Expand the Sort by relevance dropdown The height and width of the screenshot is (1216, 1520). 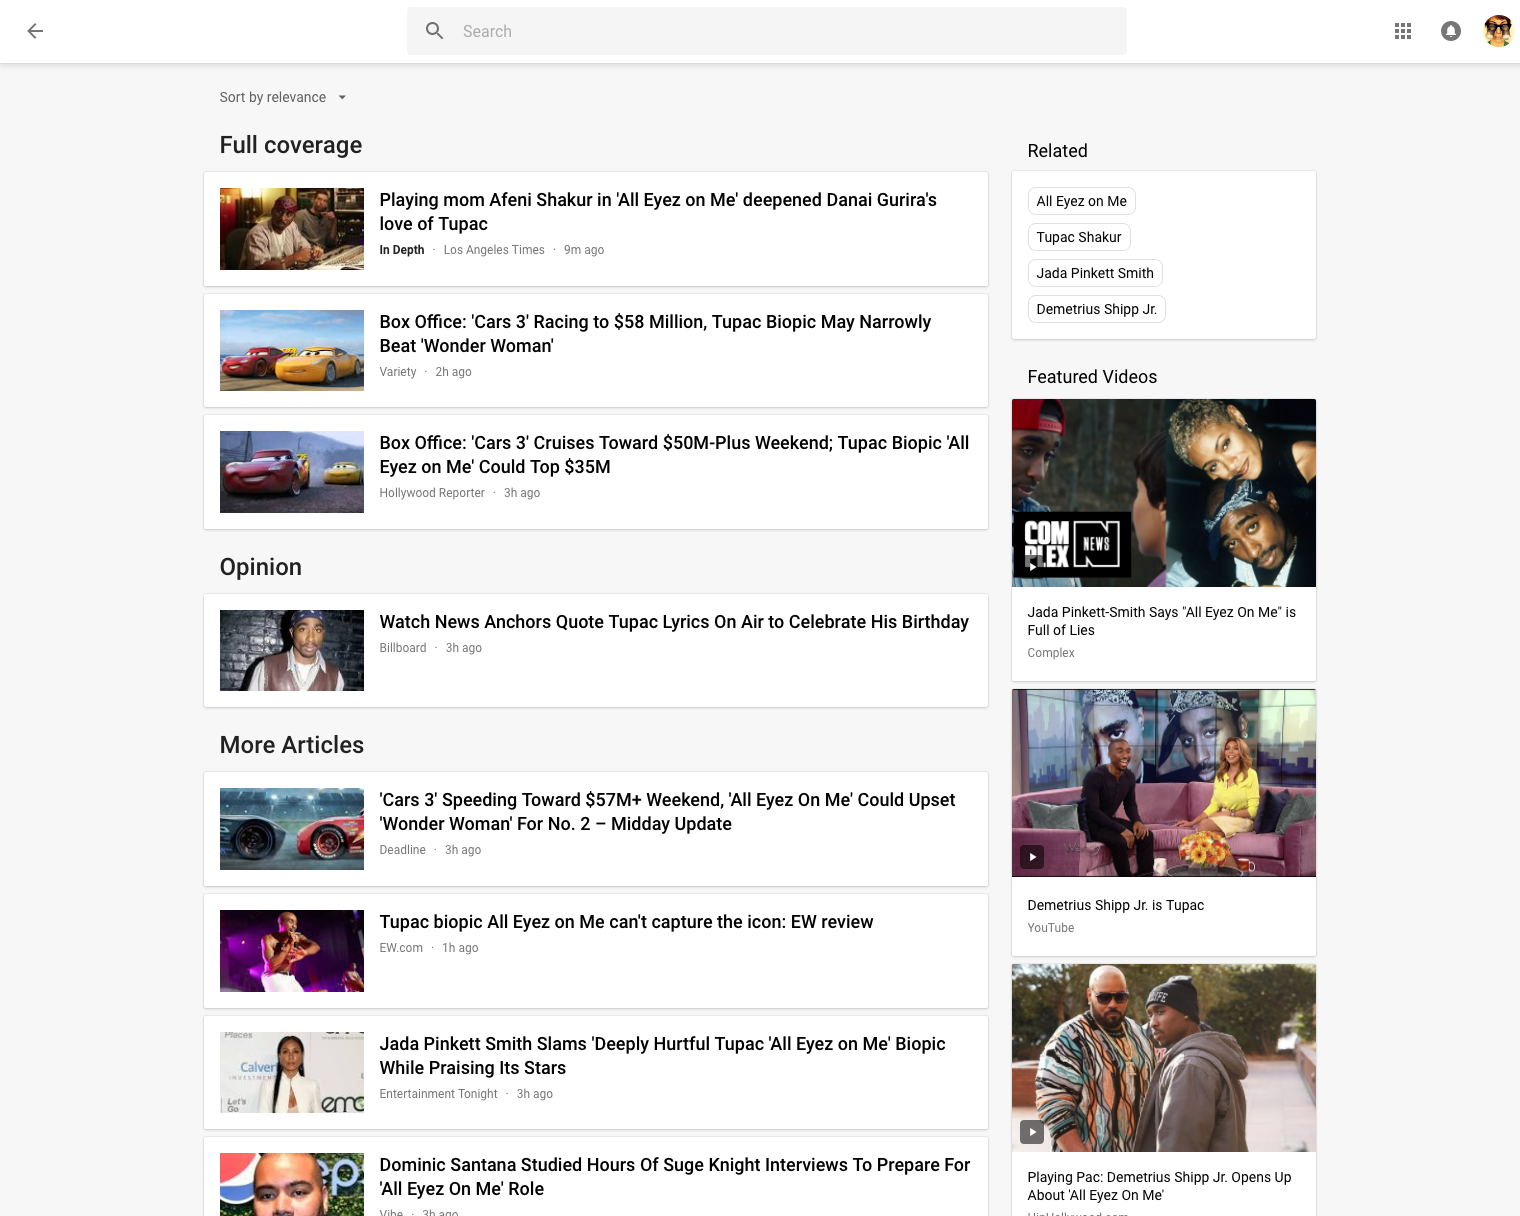pos(283,97)
